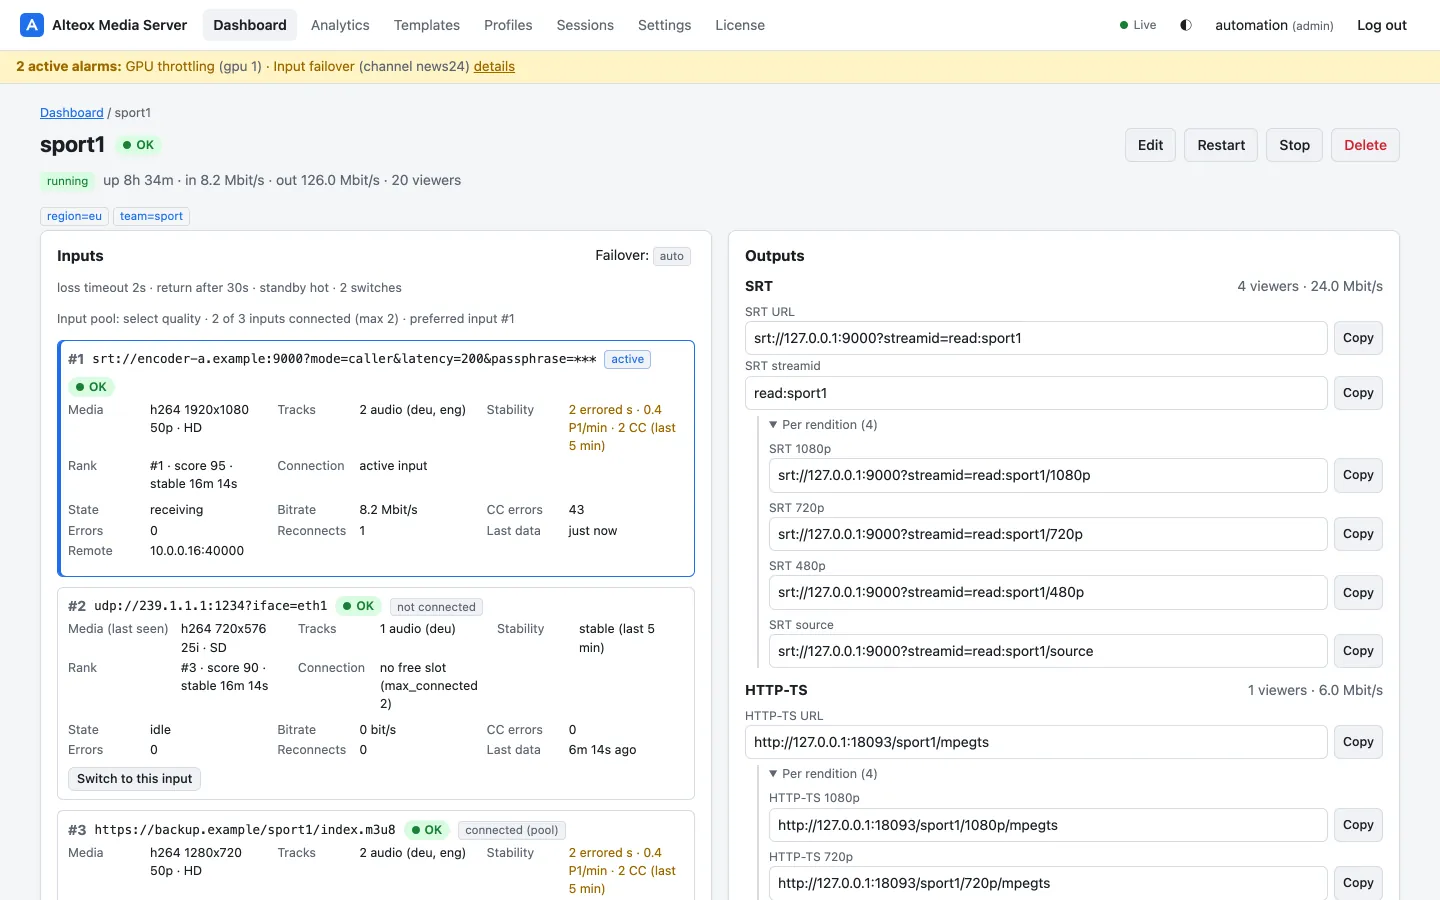Click the remote address 10.0.0.16:40000
Image resolution: width=1440 pixels, height=900 pixels.
point(197,551)
